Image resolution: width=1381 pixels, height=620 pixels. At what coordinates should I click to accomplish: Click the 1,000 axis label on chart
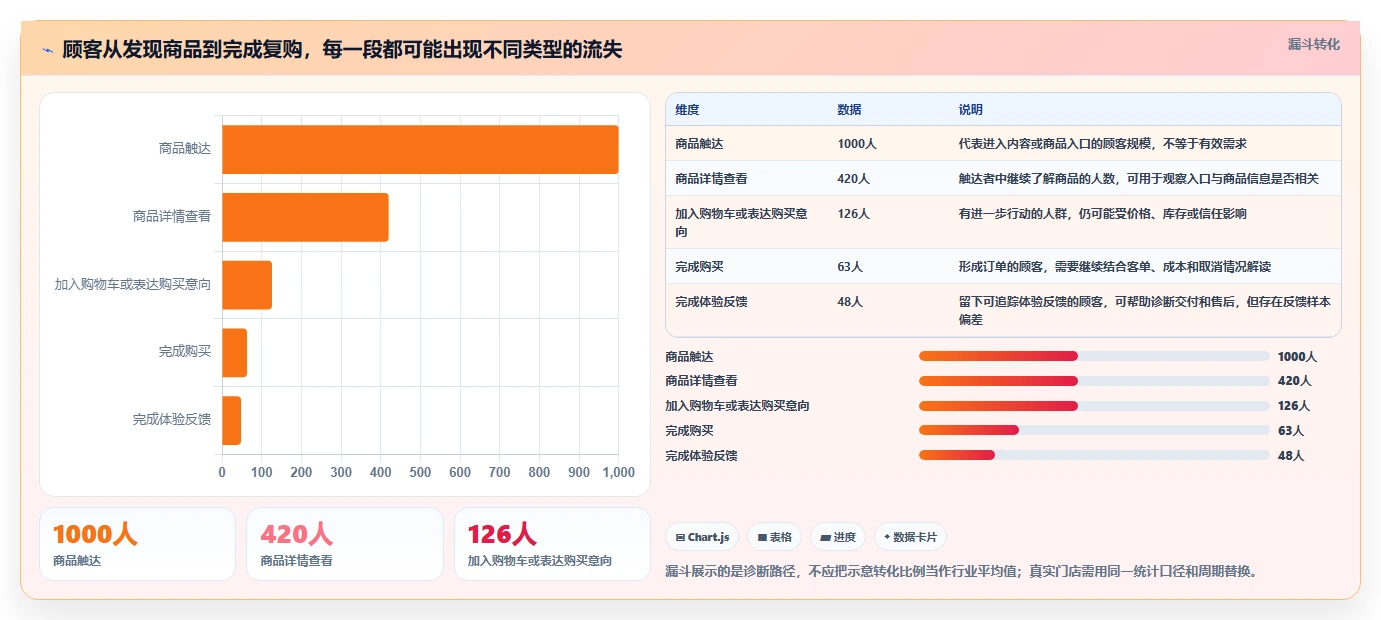coord(617,472)
